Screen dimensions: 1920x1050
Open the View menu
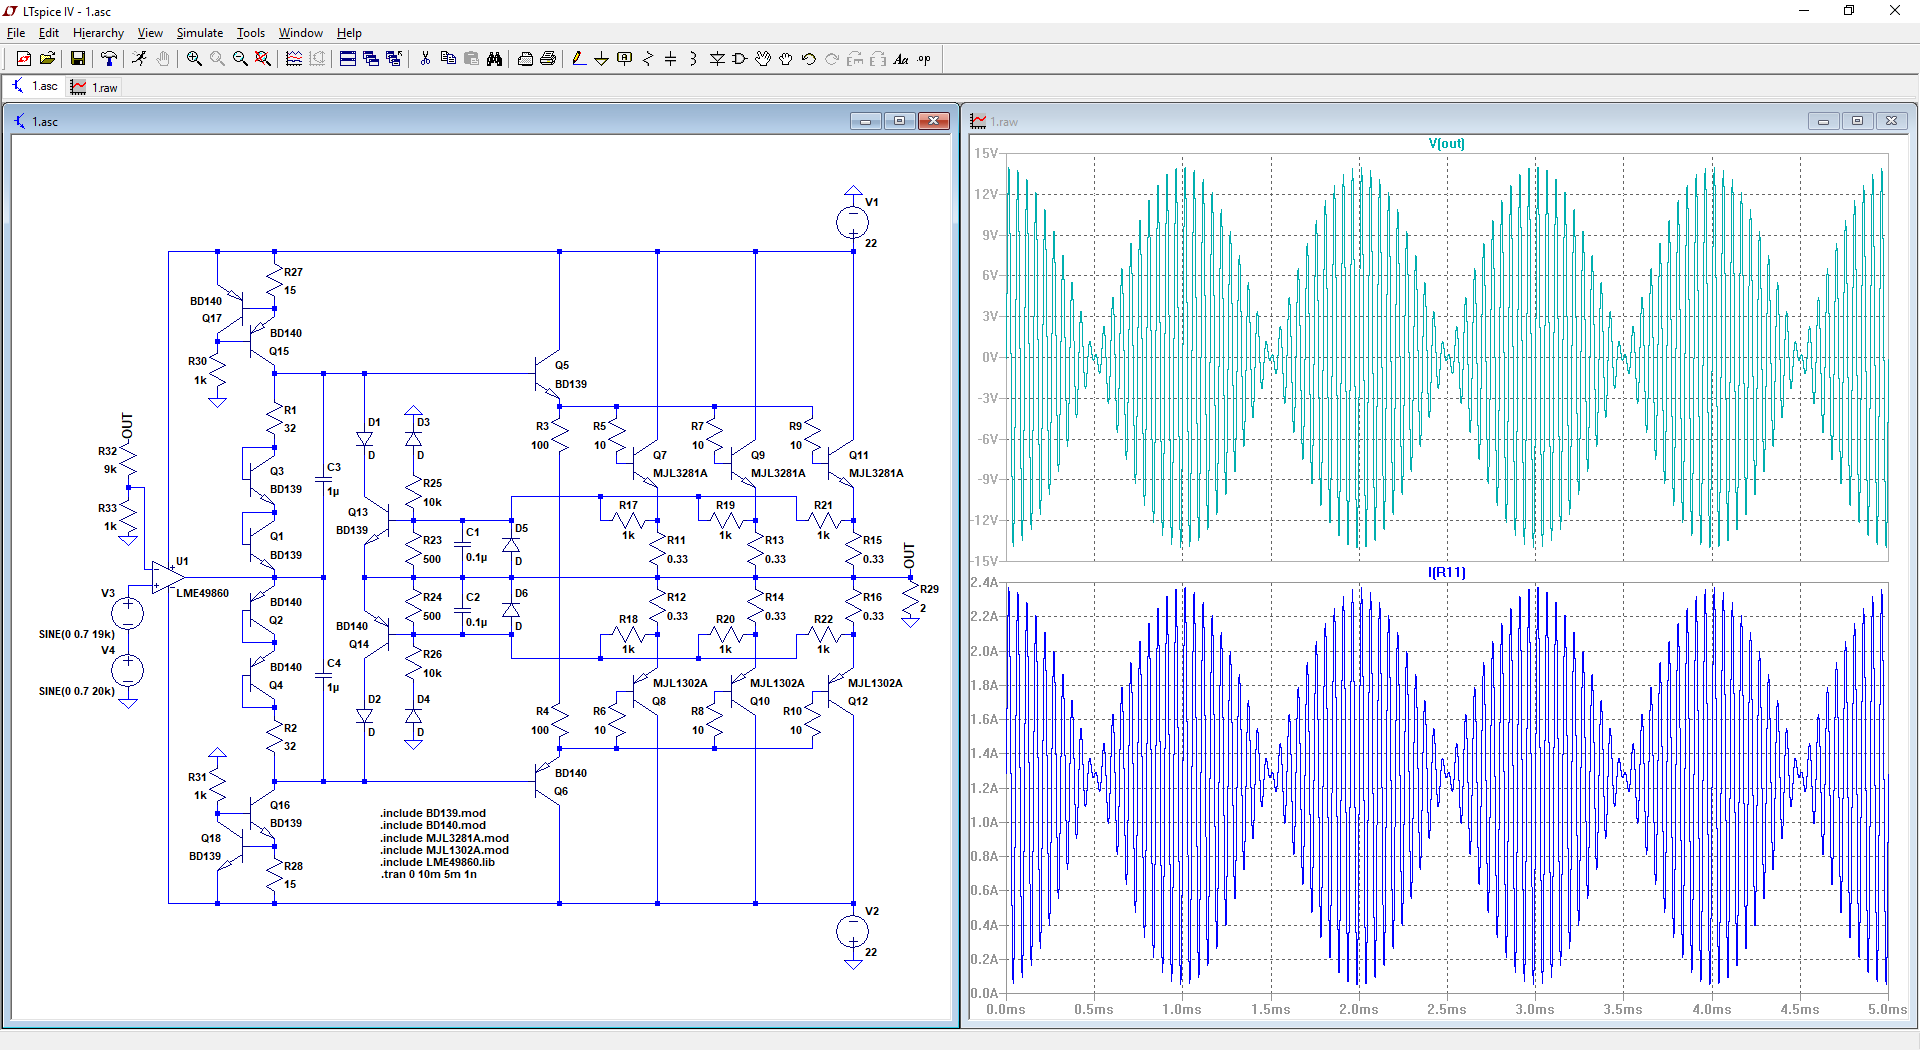click(x=150, y=33)
